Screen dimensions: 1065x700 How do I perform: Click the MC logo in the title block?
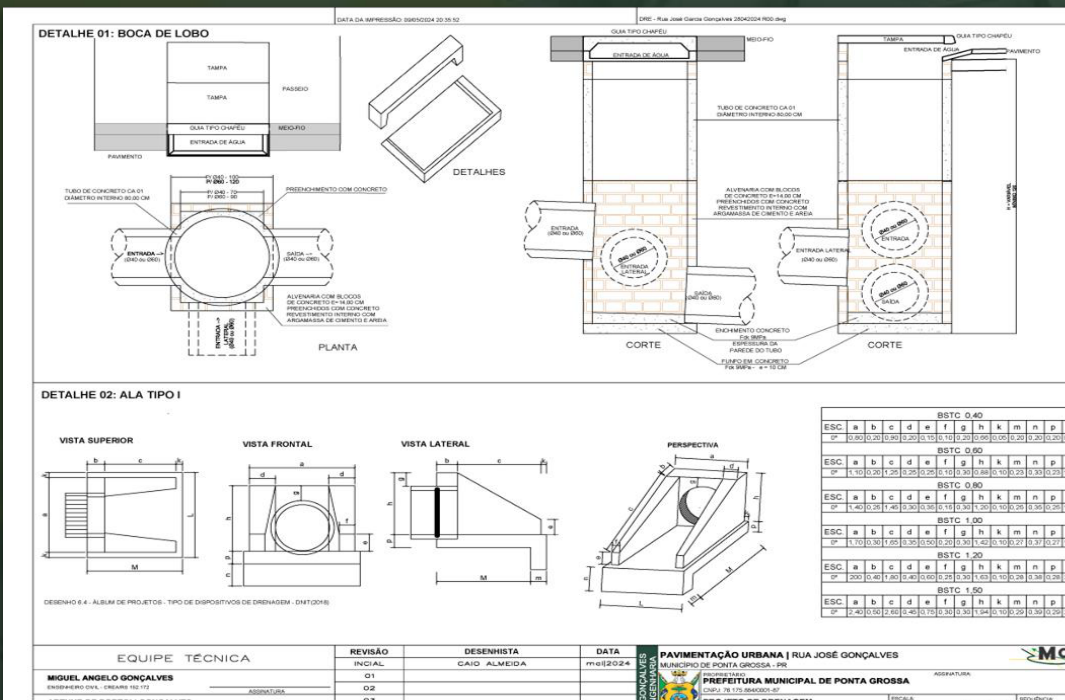[x=1045, y=655]
